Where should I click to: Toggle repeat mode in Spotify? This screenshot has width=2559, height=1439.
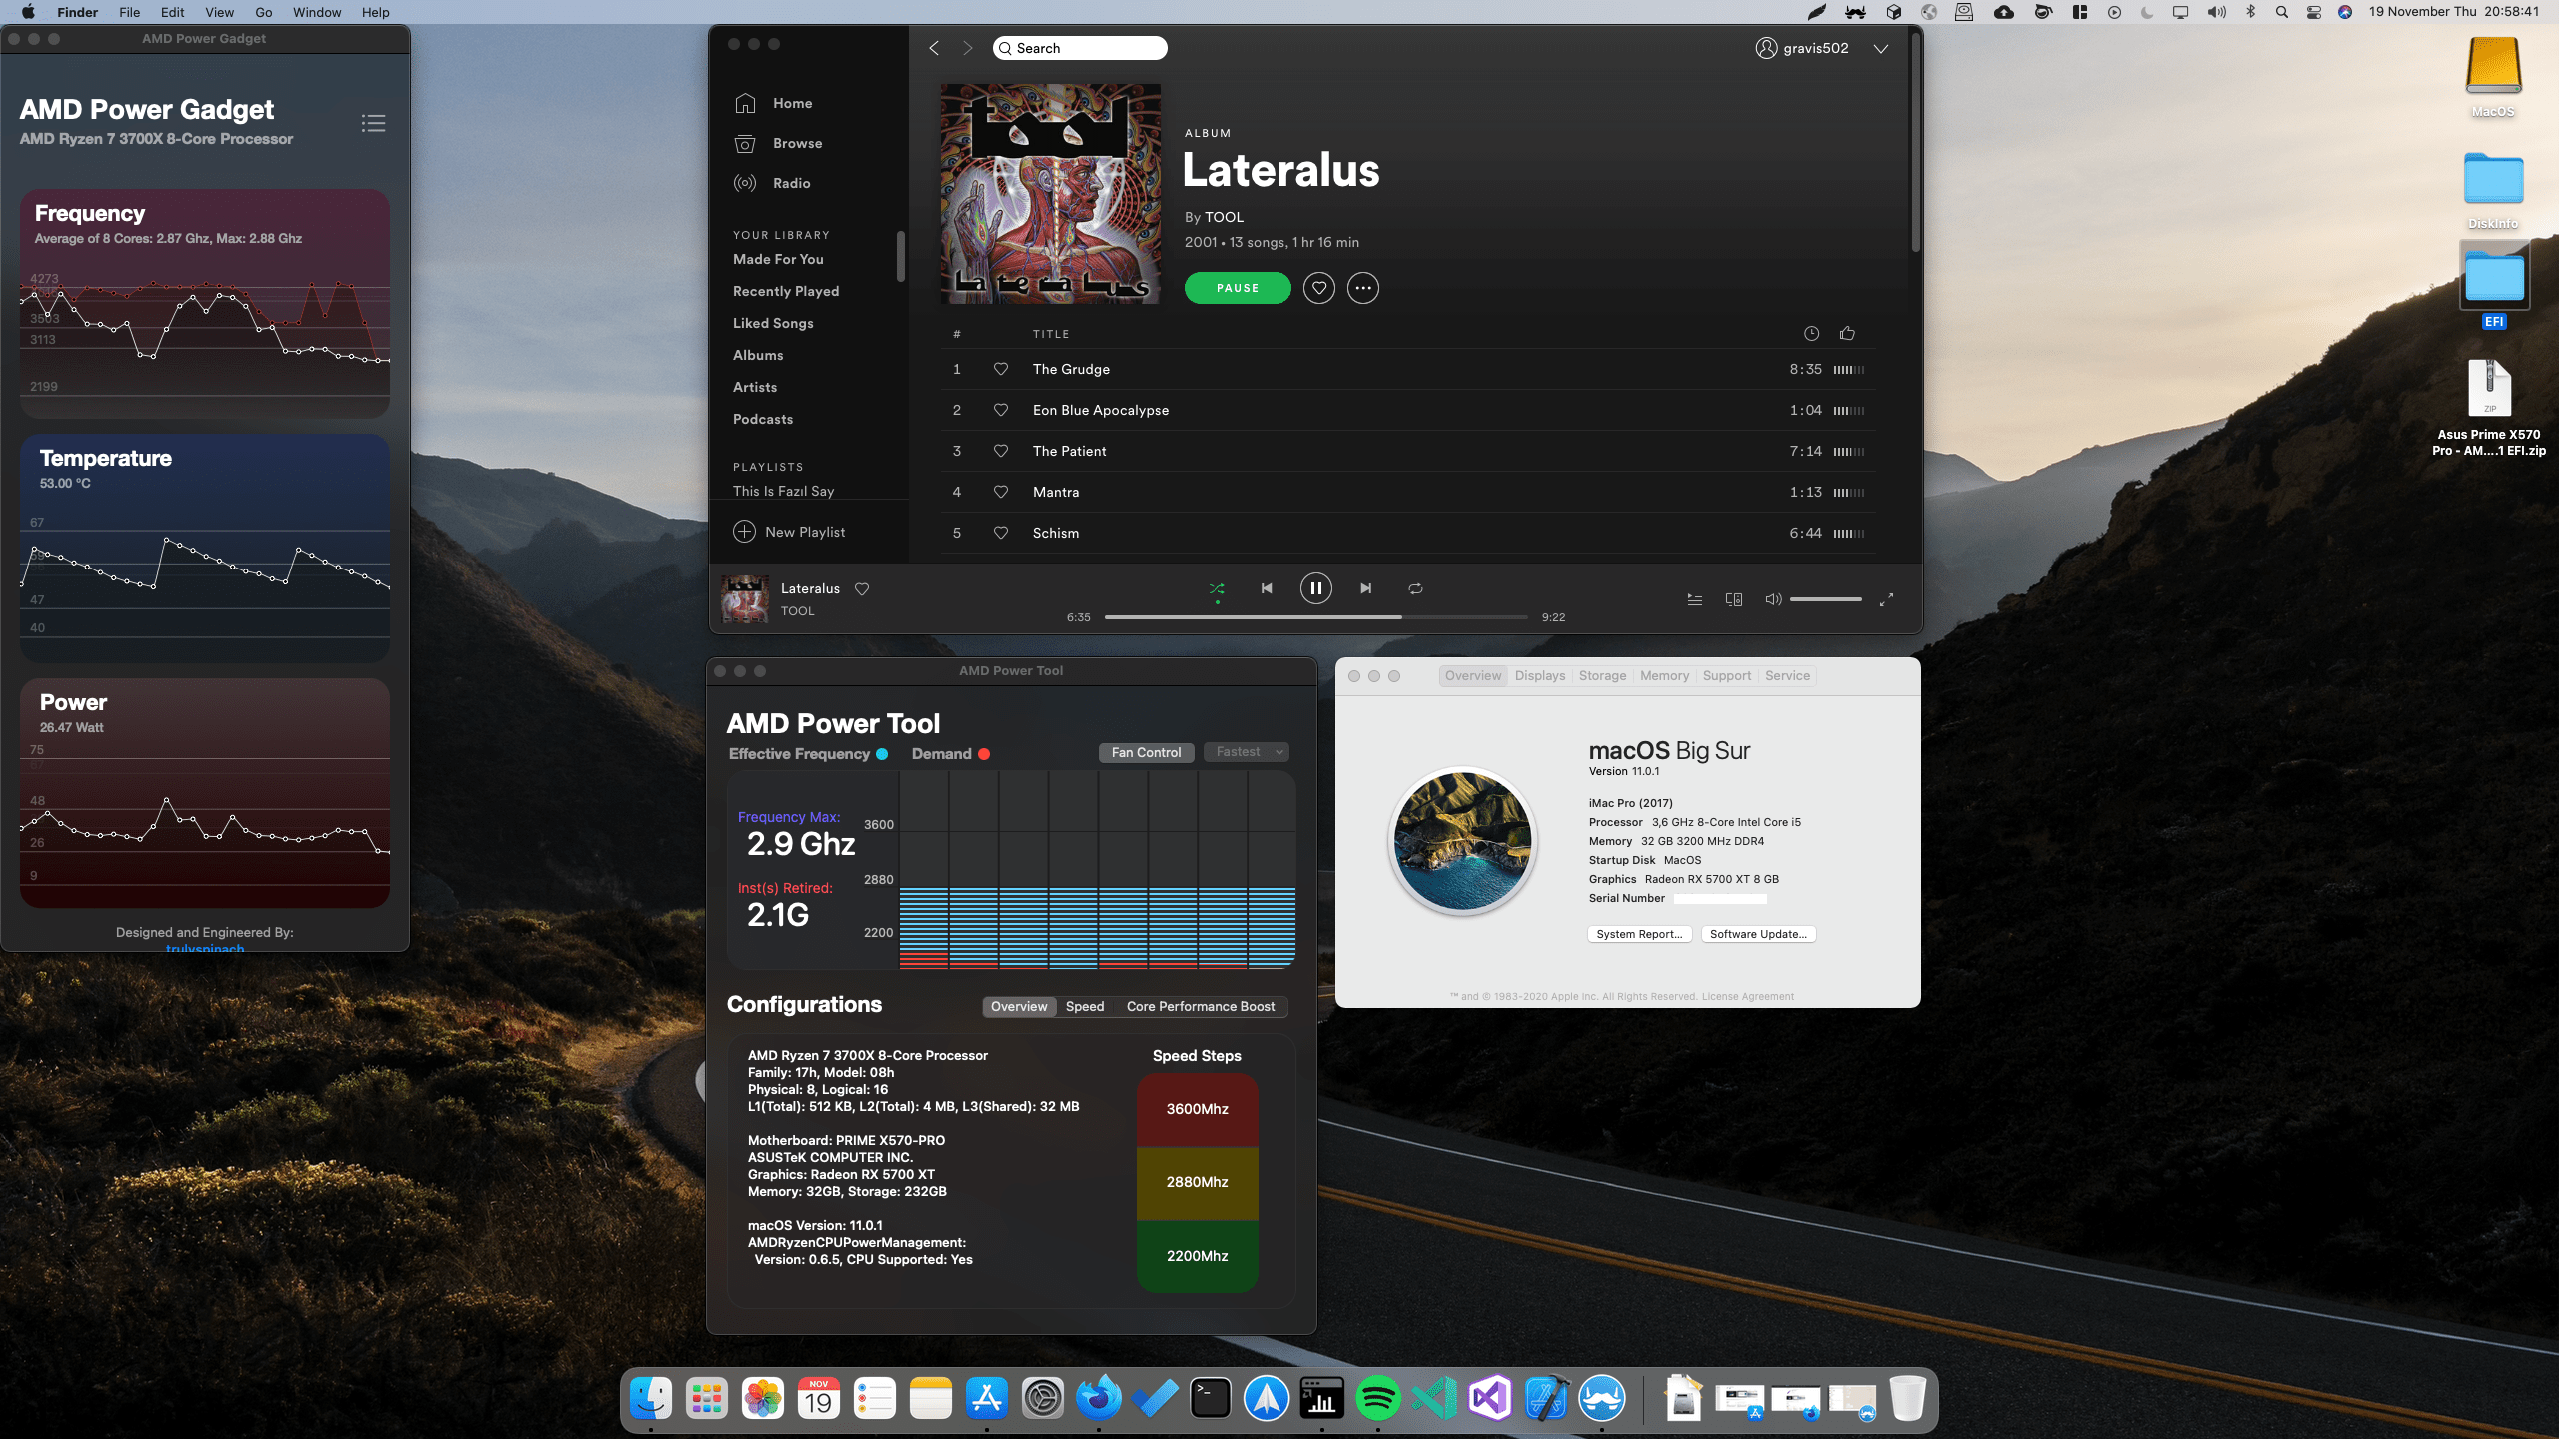[1414, 588]
